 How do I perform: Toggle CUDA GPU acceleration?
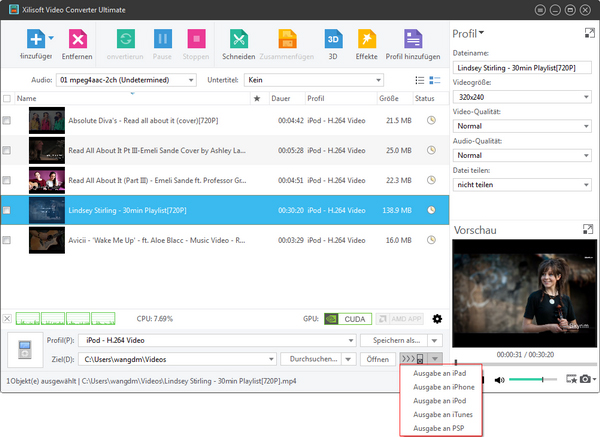tap(348, 319)
